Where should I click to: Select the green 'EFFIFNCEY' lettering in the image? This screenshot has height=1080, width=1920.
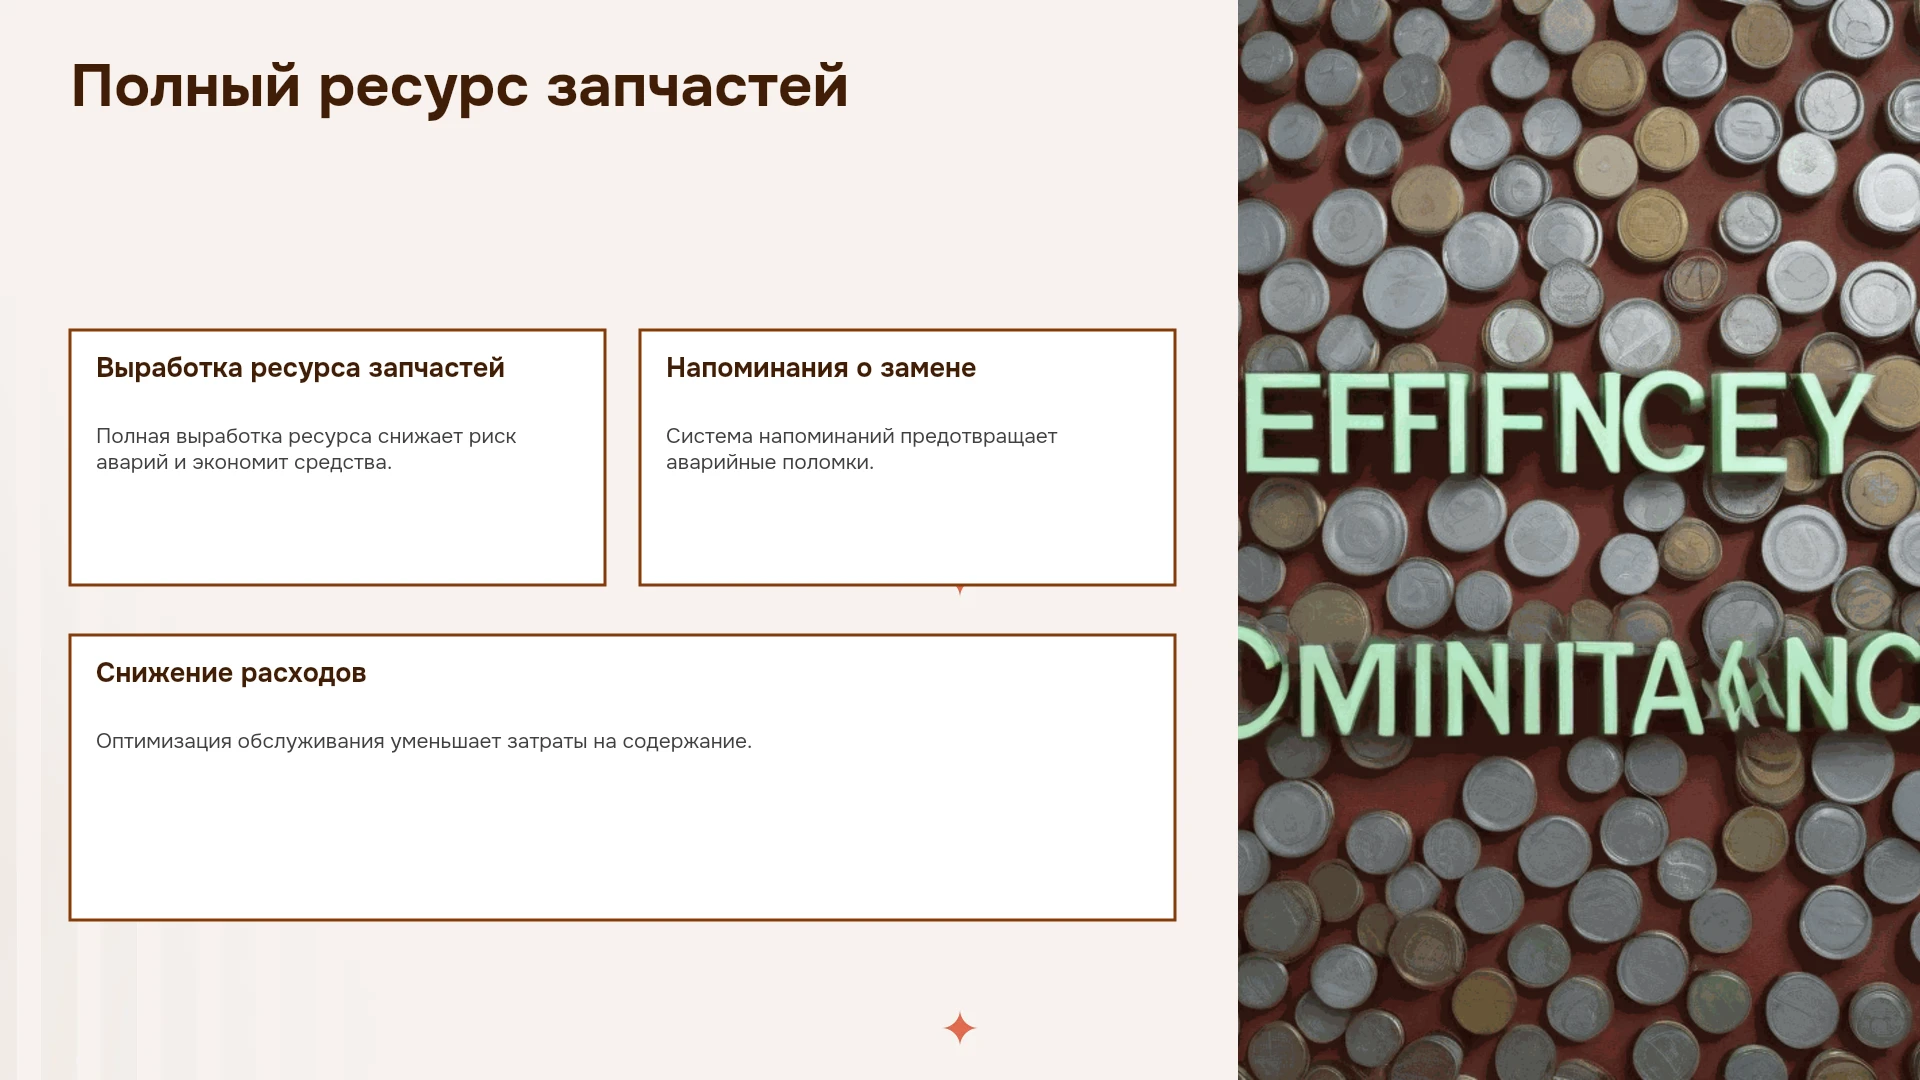1557,422
